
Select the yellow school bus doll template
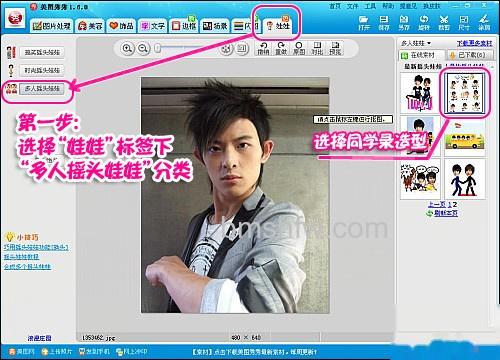coord(464,138)
